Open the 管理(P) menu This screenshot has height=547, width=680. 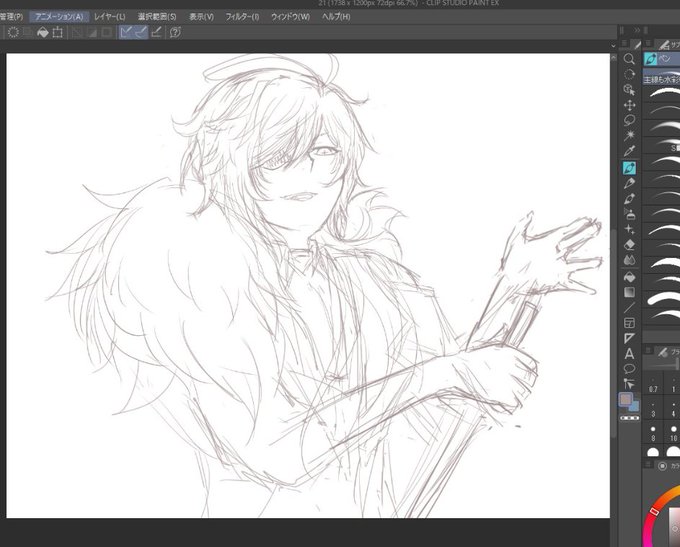coord(11,16)
